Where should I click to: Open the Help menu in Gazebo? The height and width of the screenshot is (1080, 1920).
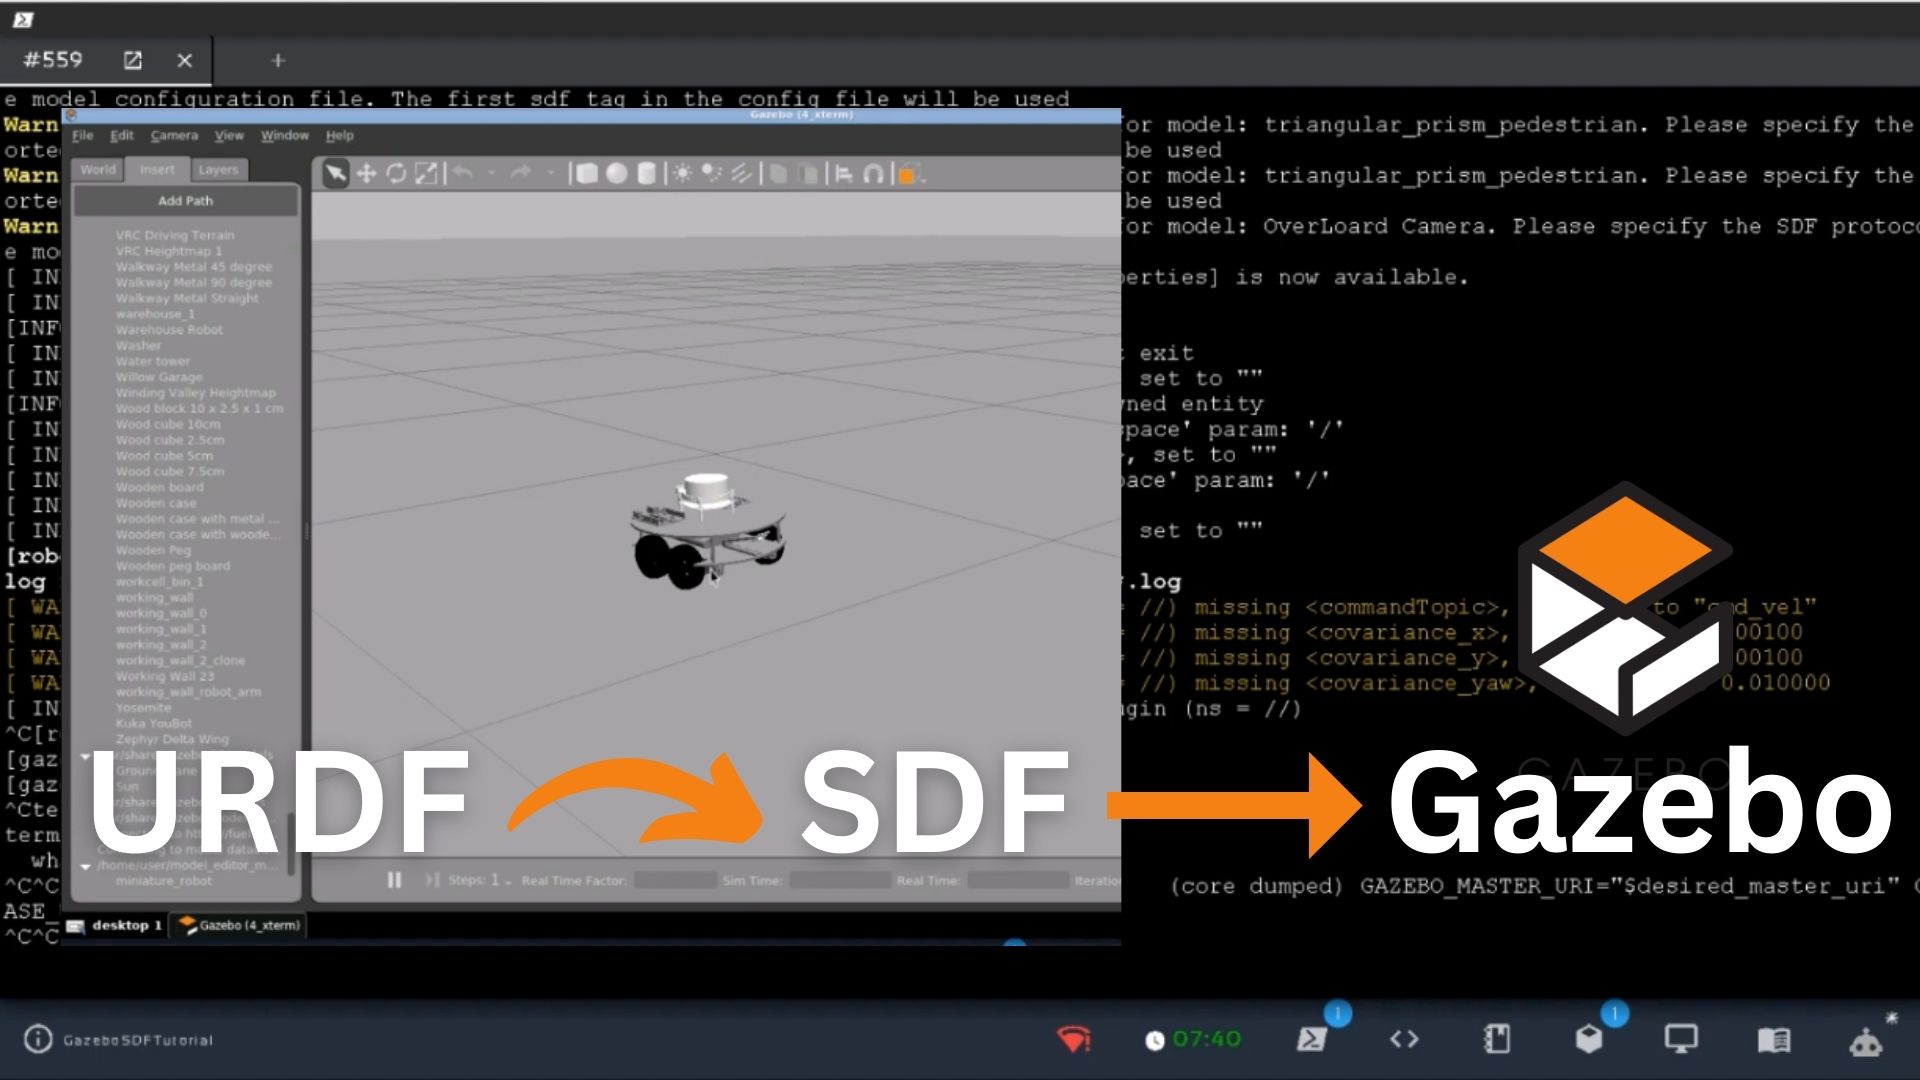[340, 135]
